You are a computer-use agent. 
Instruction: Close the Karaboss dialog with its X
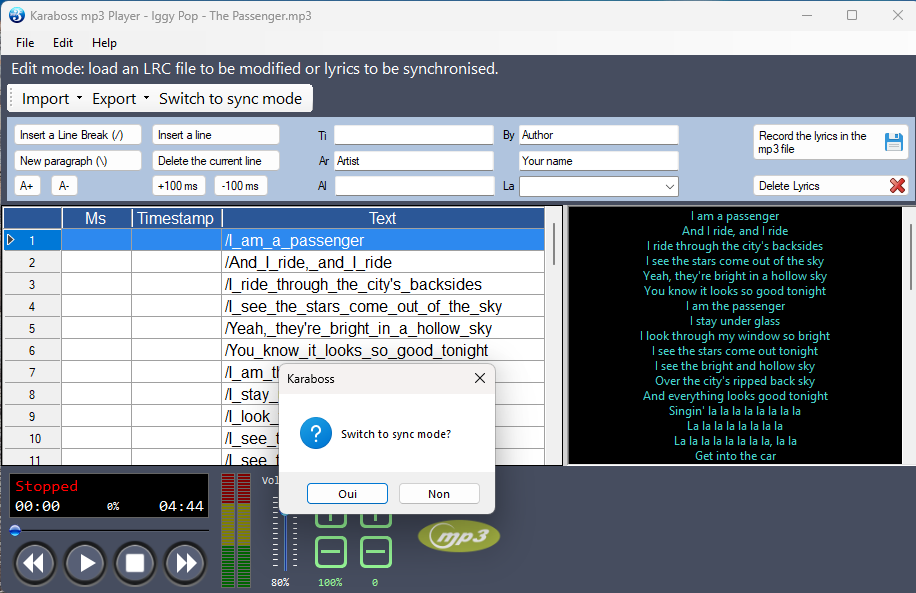(480, 378)
